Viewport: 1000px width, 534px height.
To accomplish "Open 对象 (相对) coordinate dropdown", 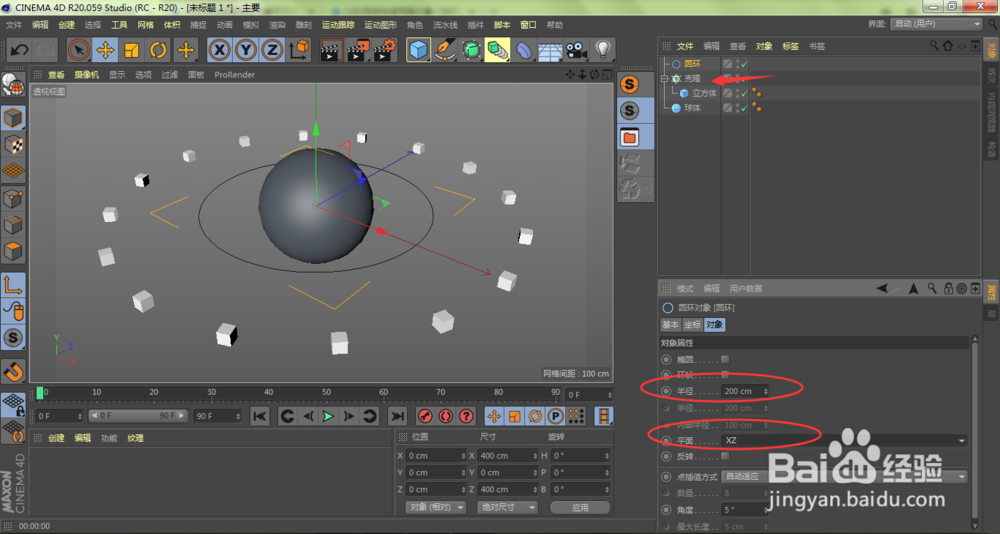I will (436, 507).
